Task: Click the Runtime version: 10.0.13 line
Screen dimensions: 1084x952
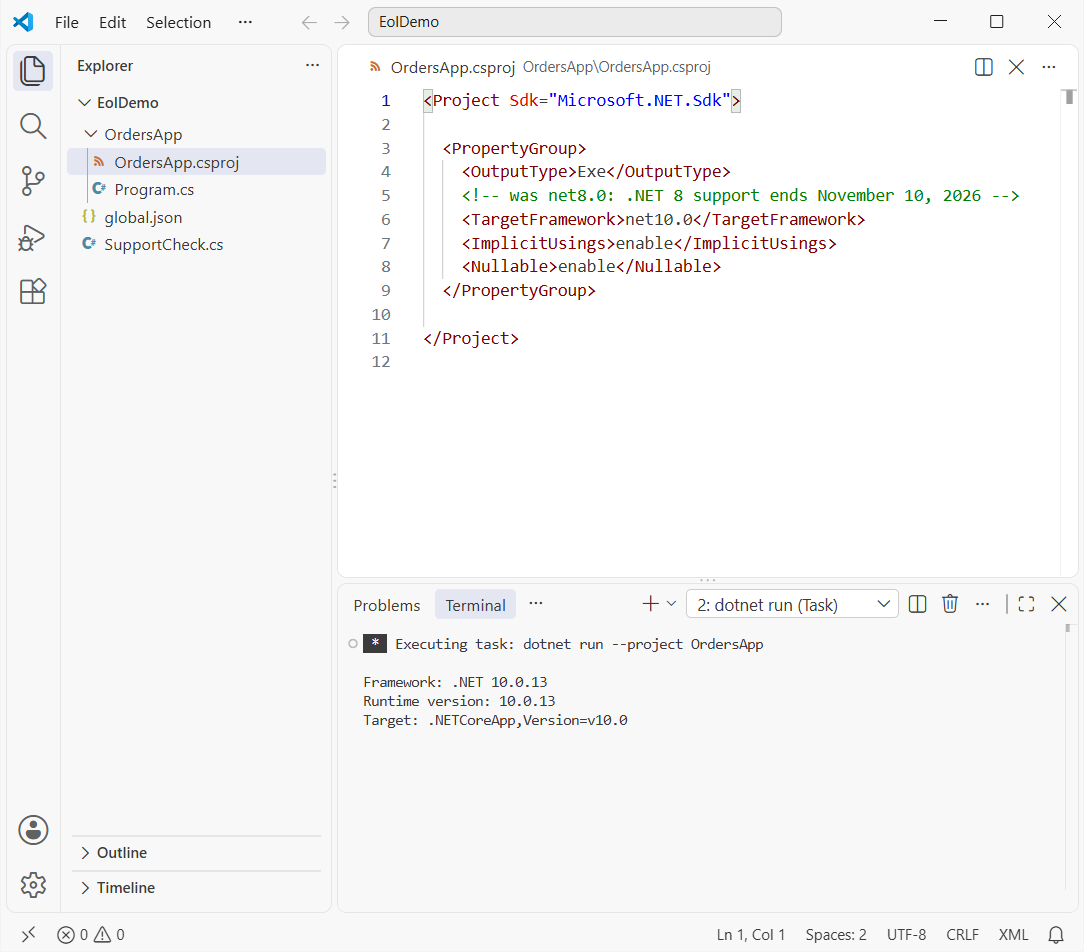Action: tap(459, 701)
